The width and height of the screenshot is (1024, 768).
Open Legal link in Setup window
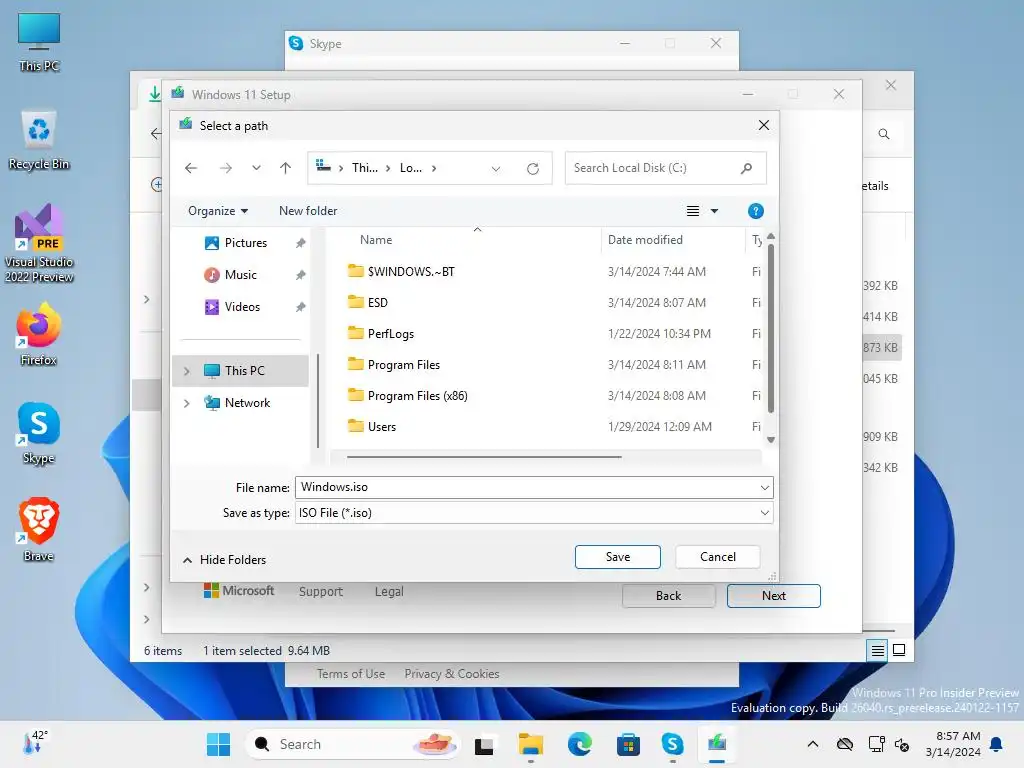point(389,592)
